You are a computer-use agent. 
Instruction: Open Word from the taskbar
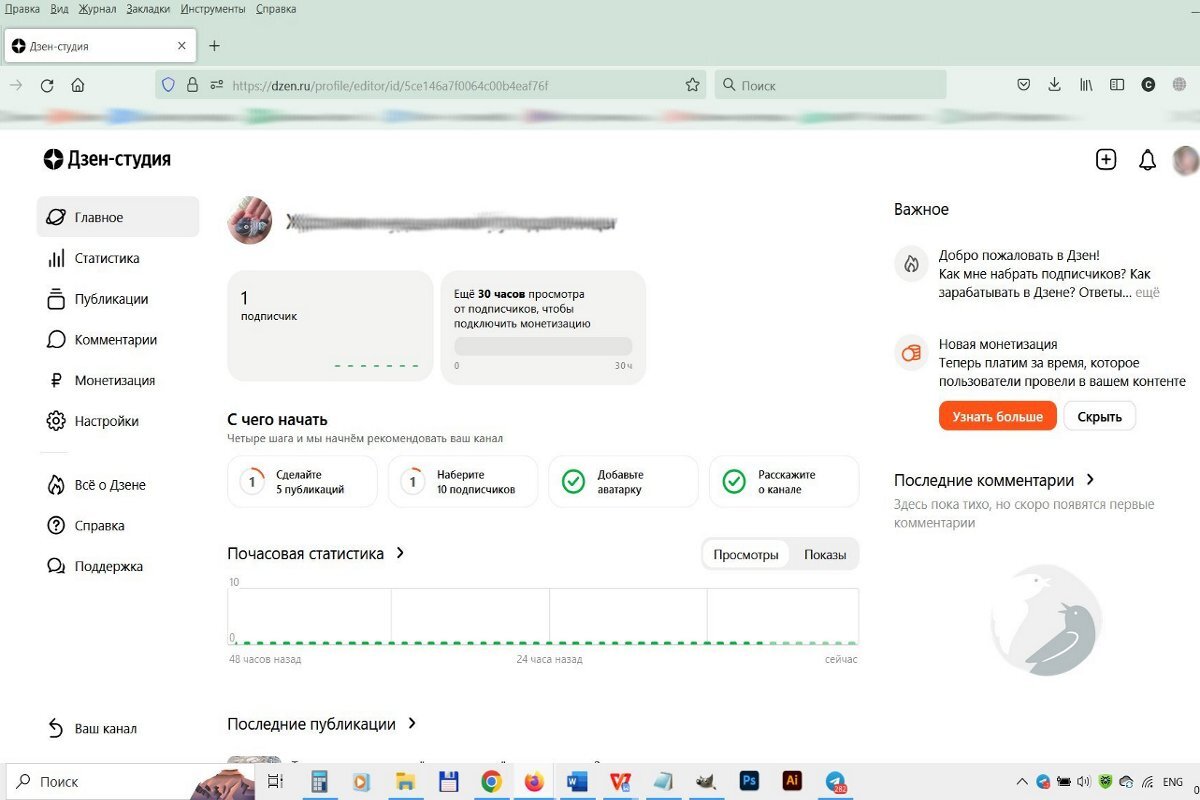[x=577, y=782]
